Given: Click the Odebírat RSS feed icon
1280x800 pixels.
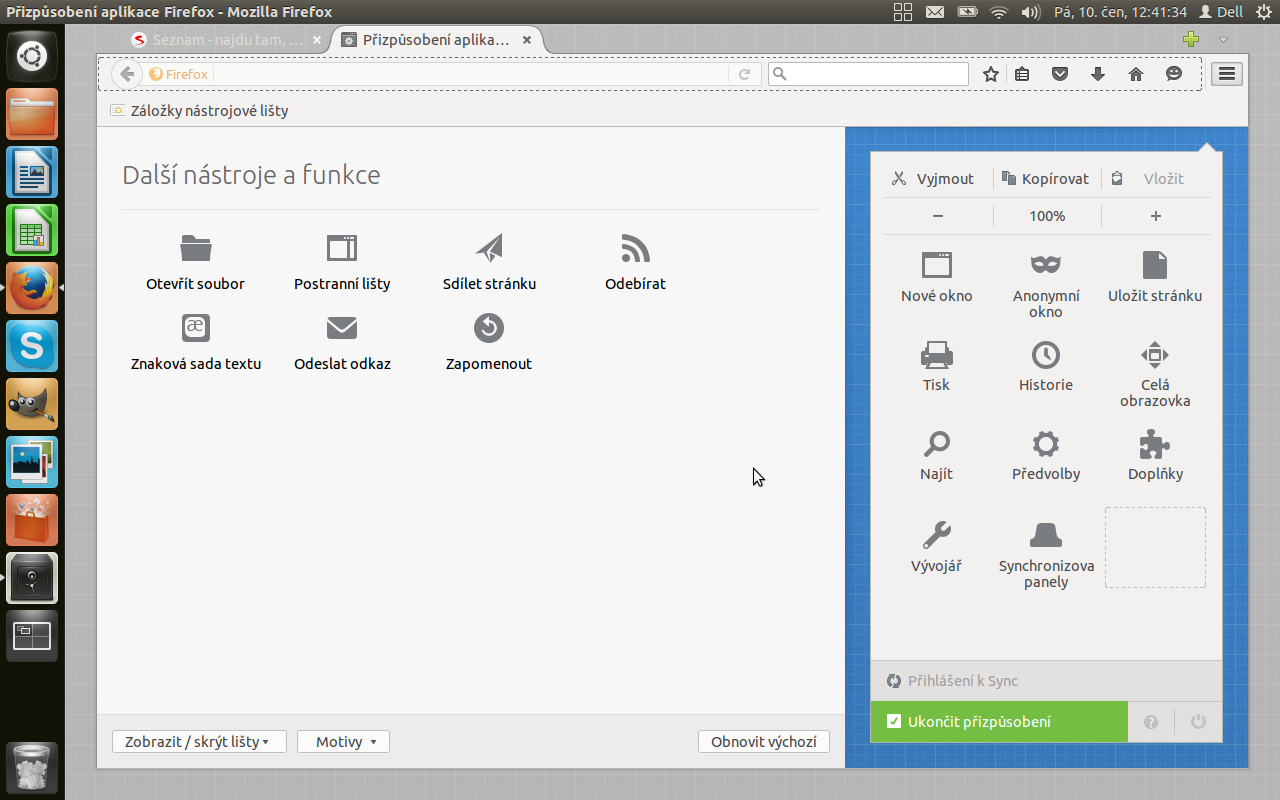Looking at the screenshot, I should [635, 248].
